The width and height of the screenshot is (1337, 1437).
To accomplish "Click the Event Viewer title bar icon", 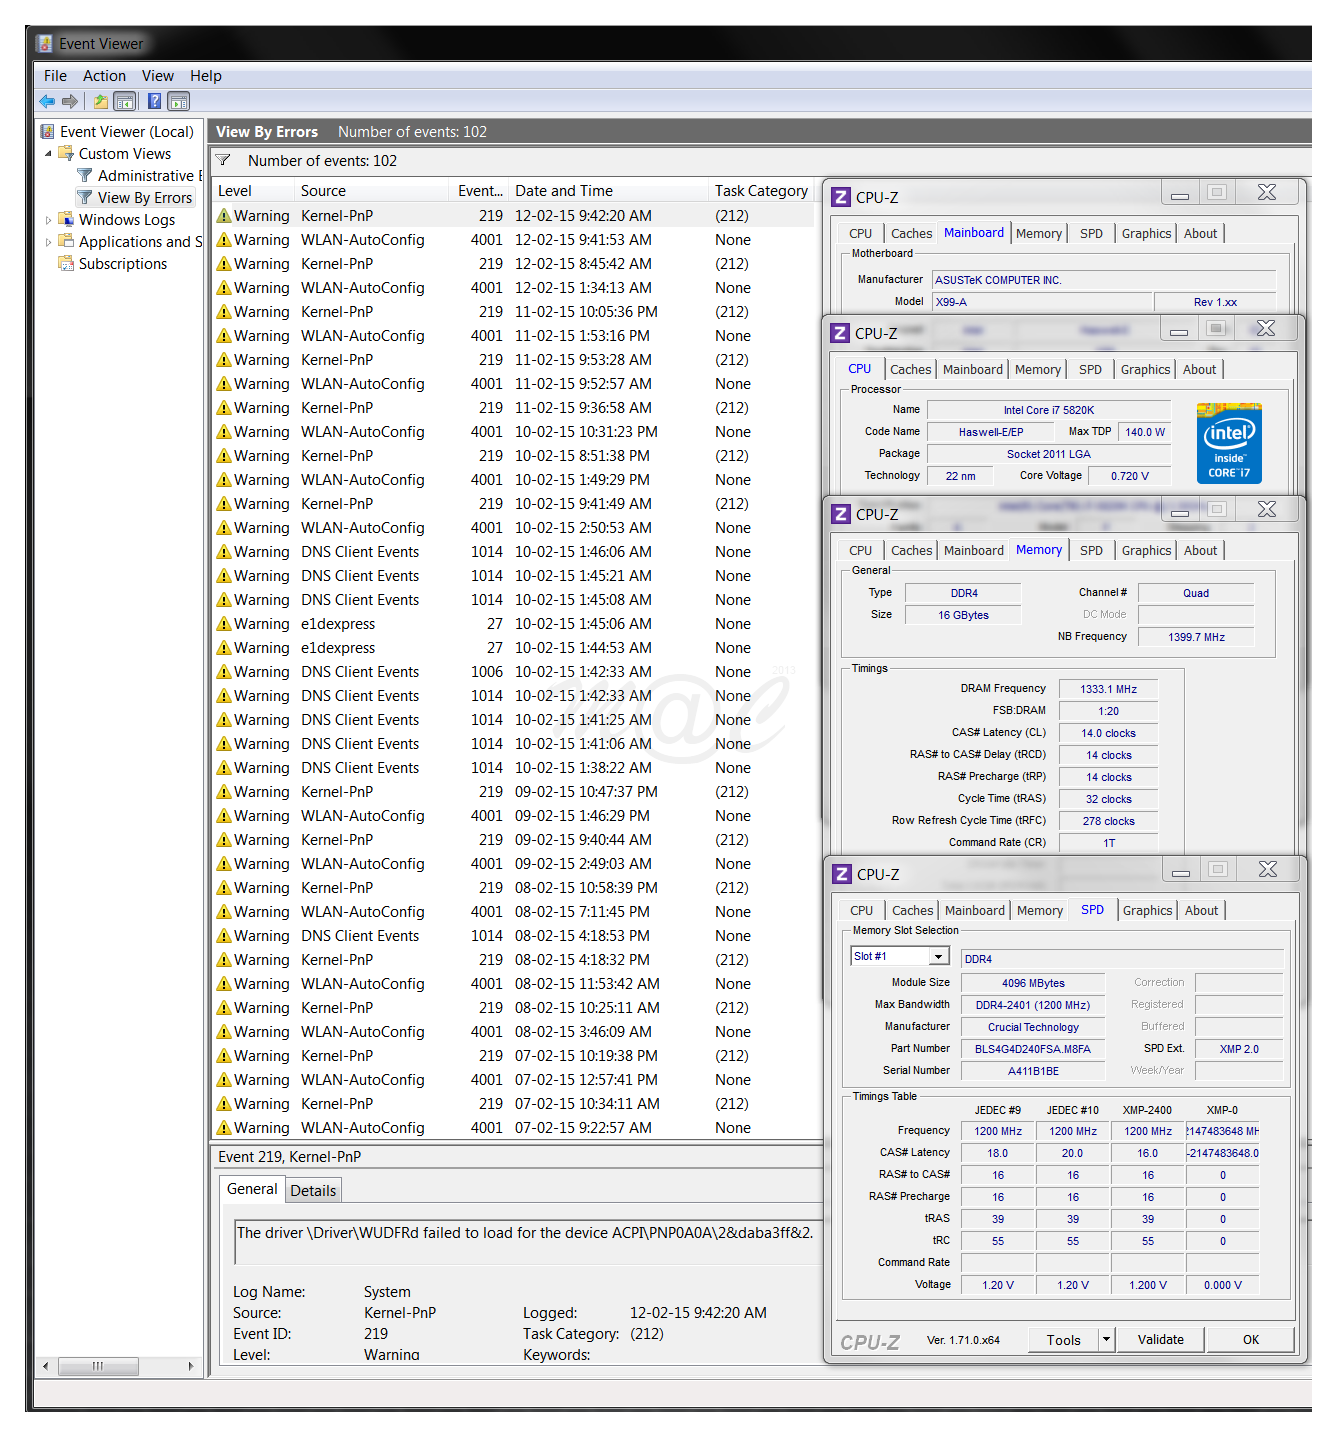I will pyautogui.click(x=44, y=44).
